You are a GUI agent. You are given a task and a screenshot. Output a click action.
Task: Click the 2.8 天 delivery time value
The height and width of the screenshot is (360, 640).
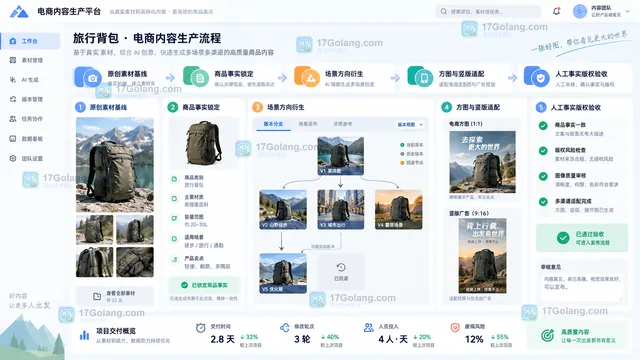(x=222, y=339)
